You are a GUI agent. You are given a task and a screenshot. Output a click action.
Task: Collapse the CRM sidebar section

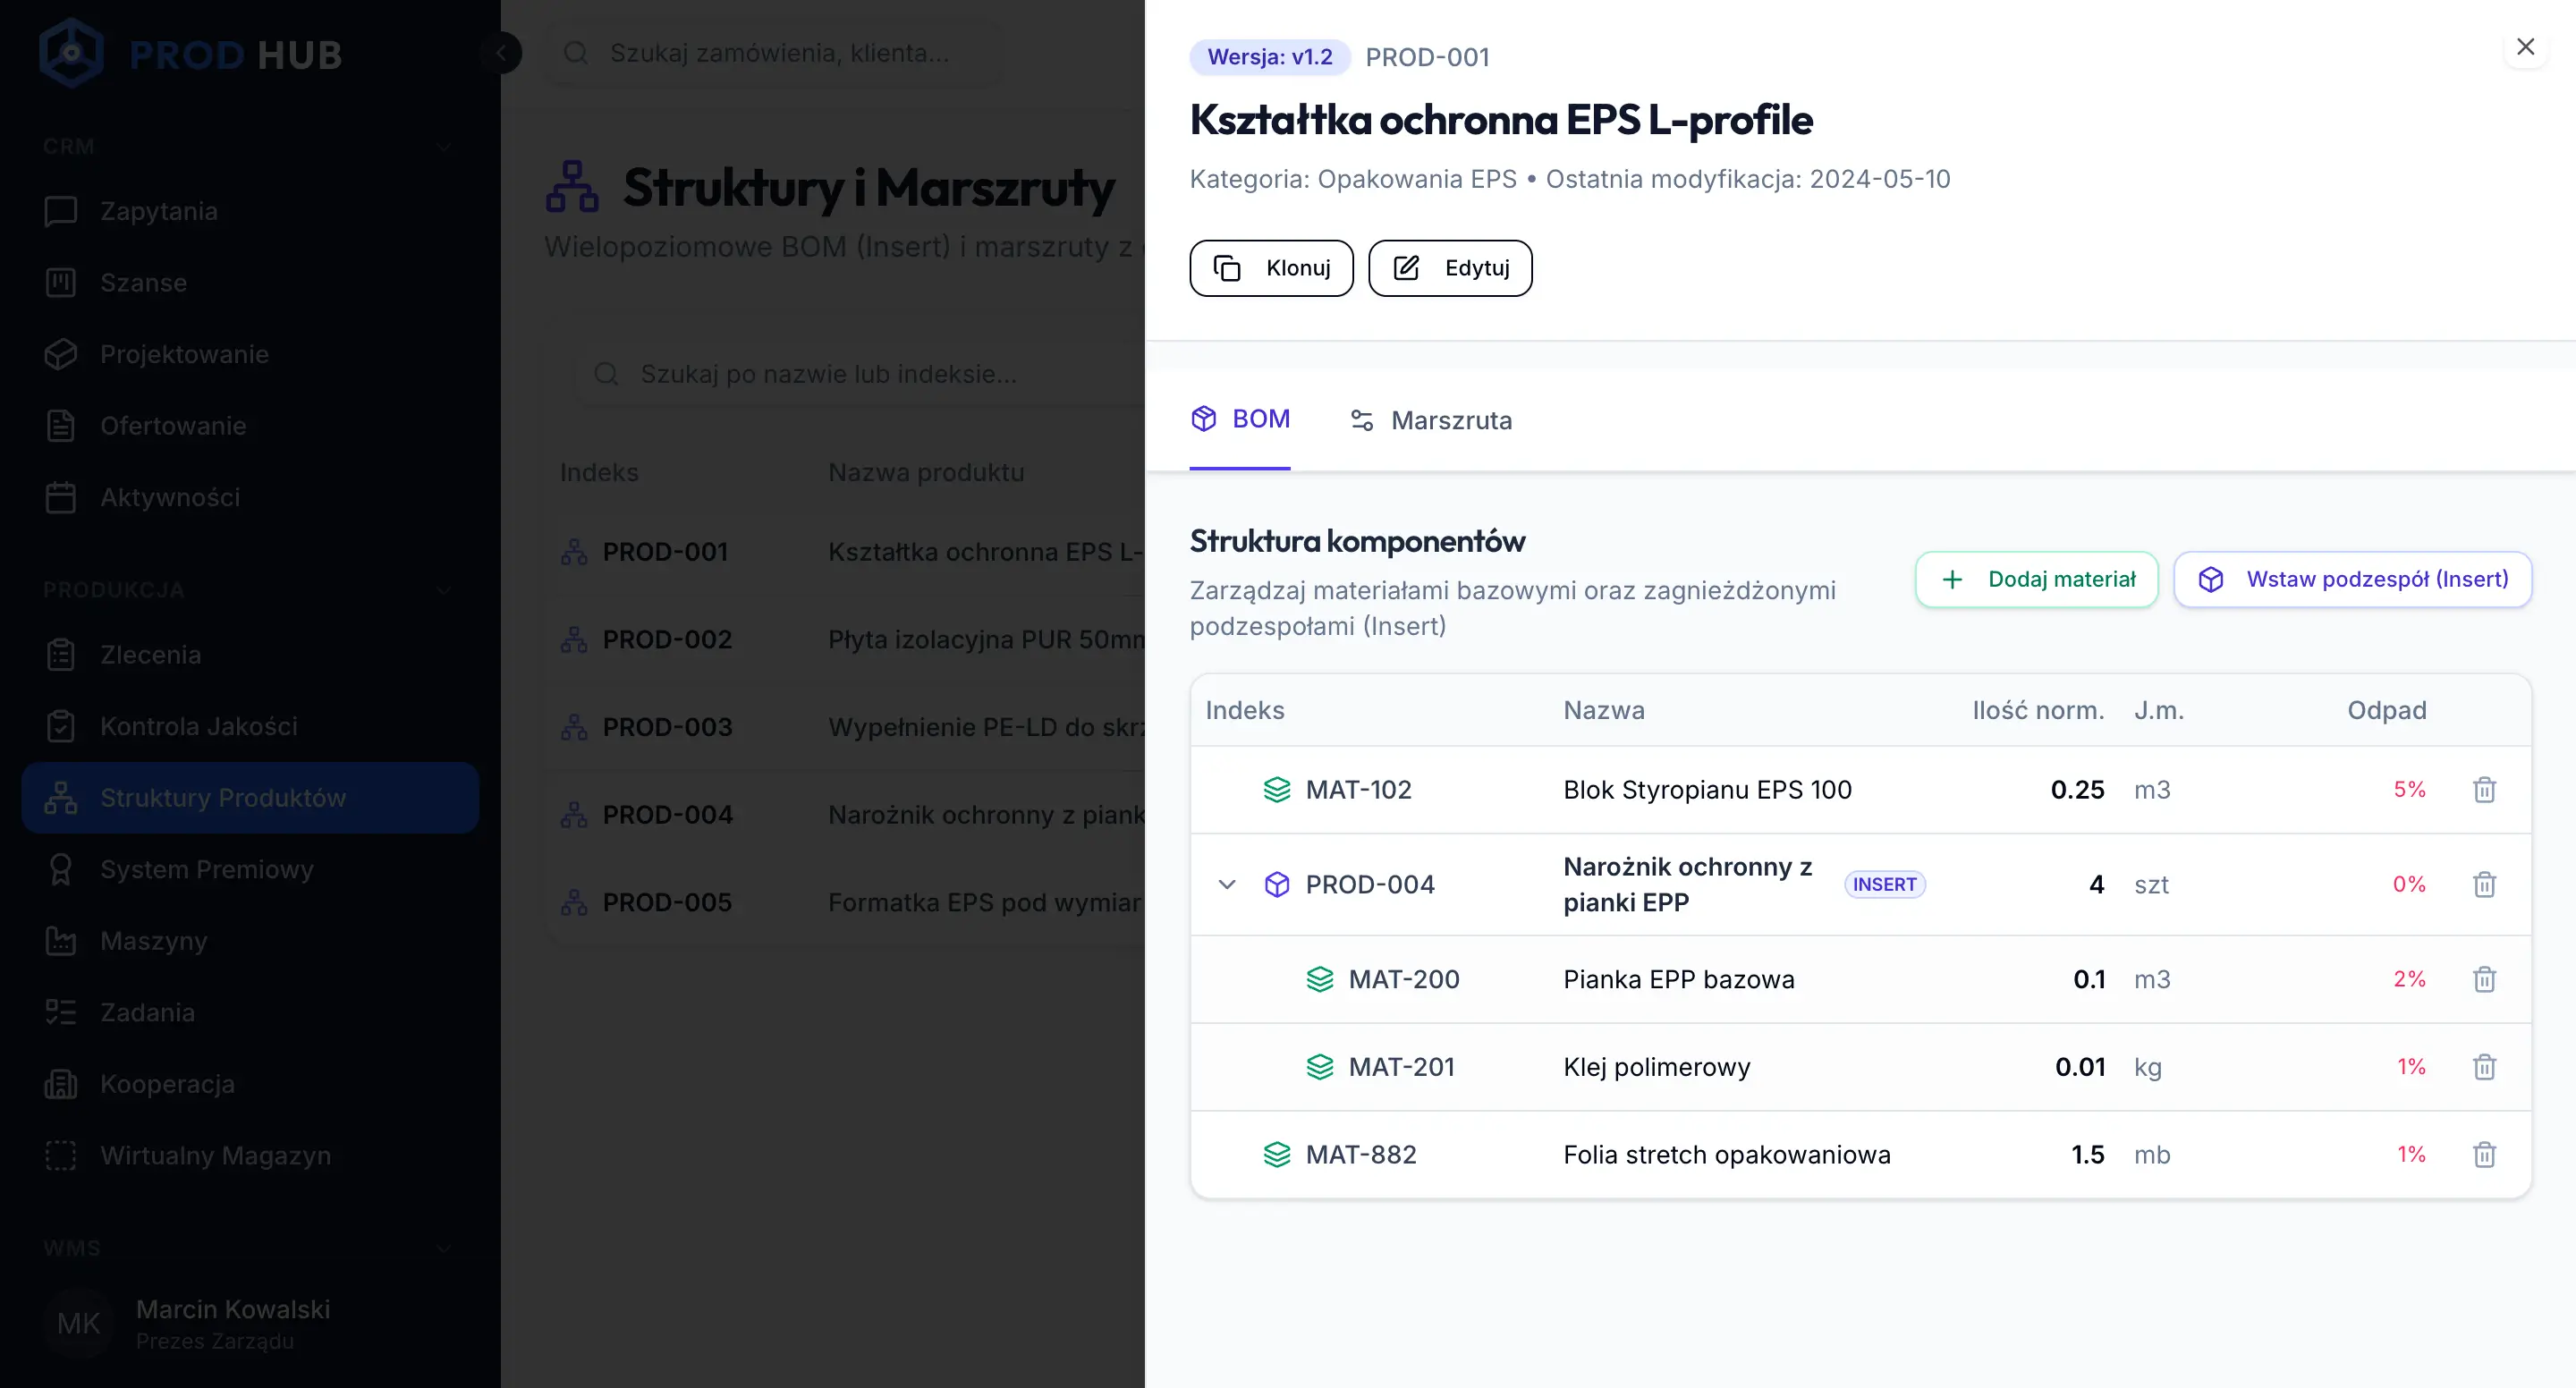[x=444, y=147]
